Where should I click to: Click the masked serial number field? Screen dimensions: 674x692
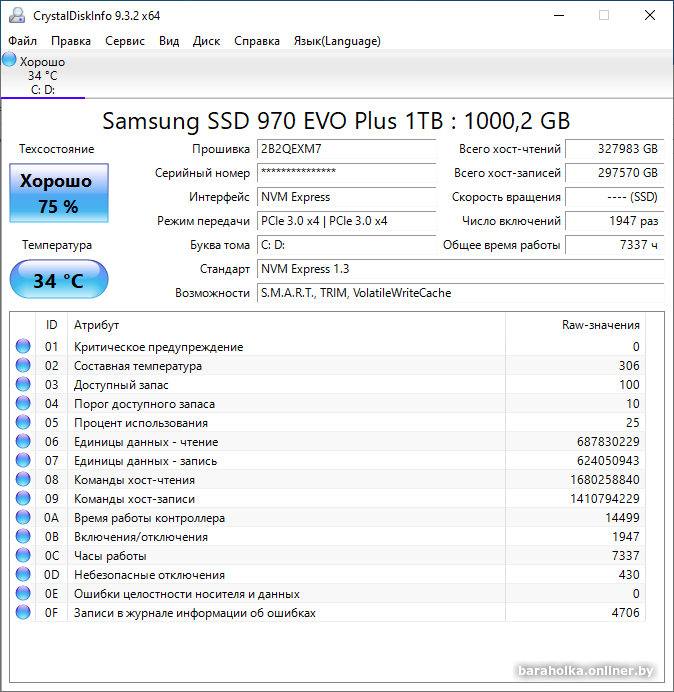tap(346, 173)
